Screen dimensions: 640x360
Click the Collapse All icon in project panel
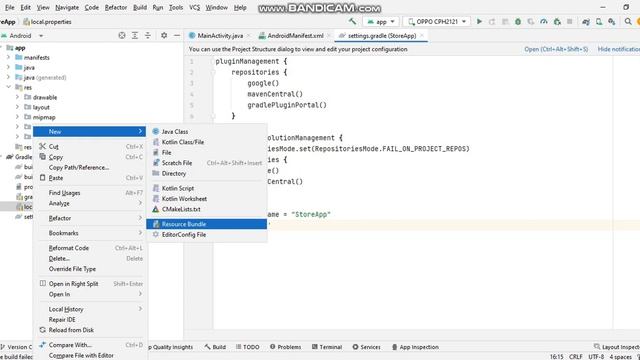click(148, 36)
